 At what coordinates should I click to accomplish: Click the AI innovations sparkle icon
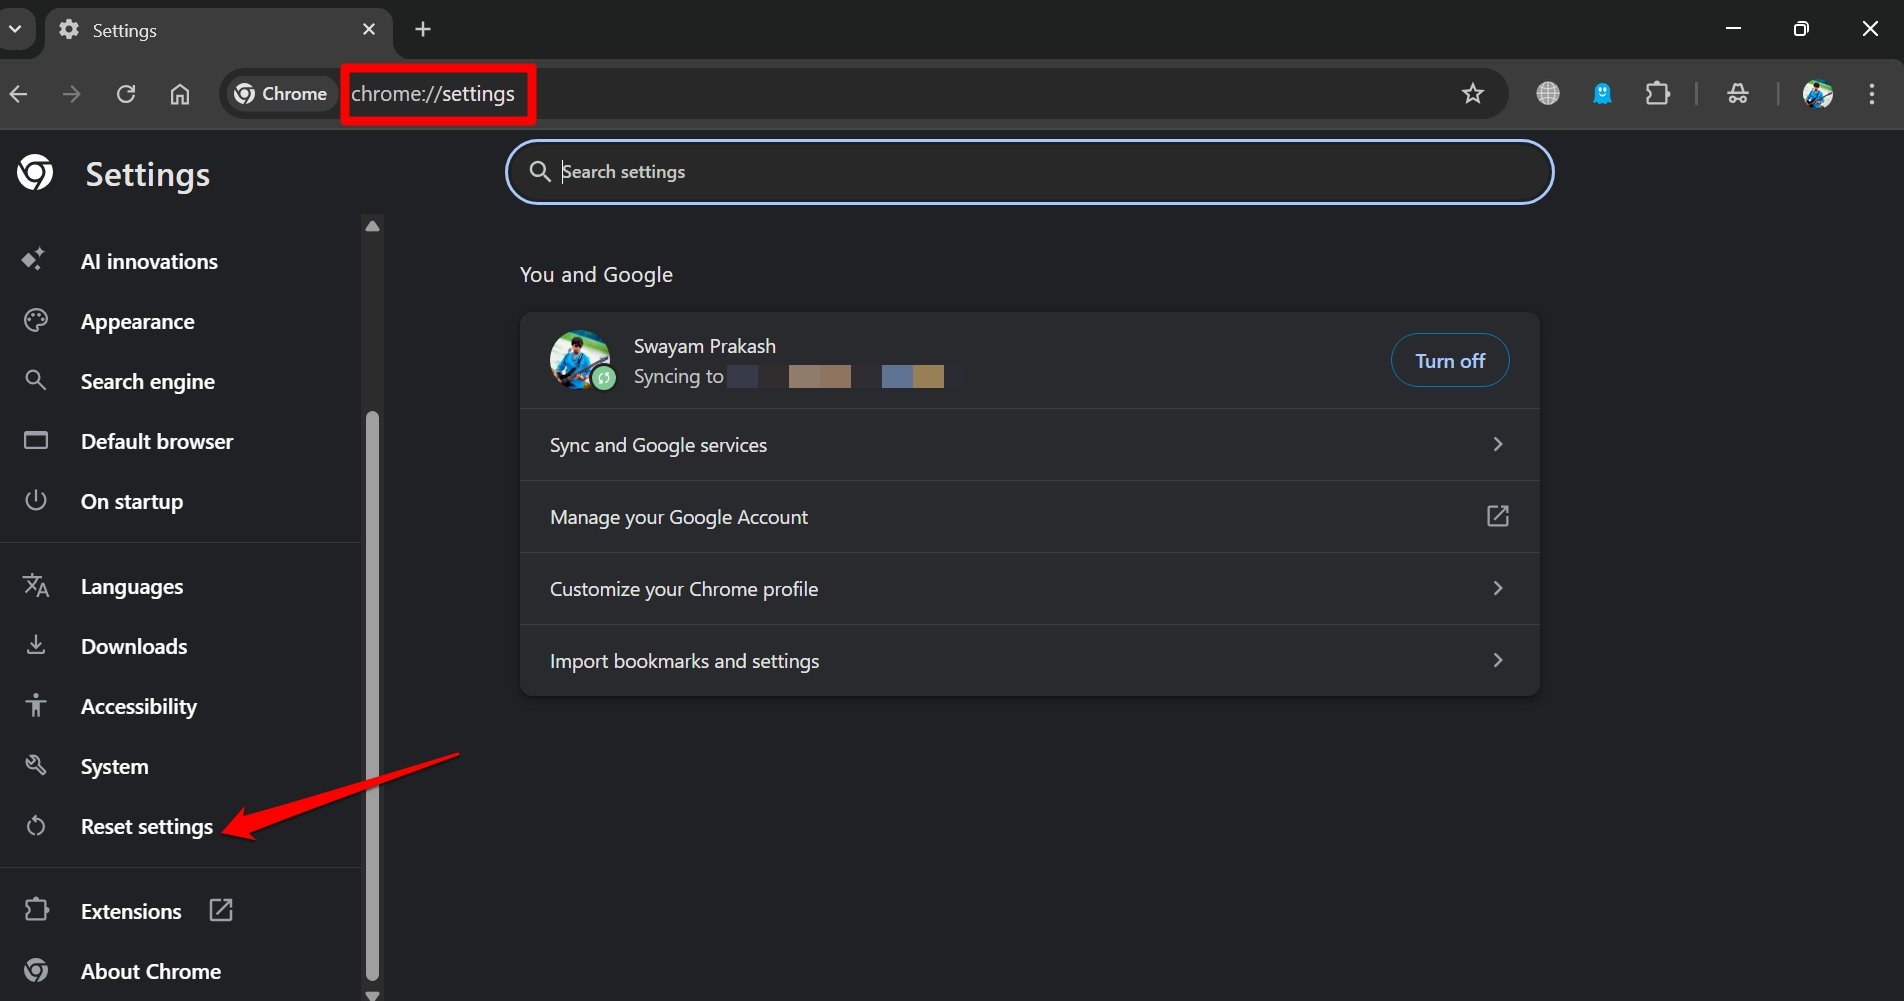[34, 260]
